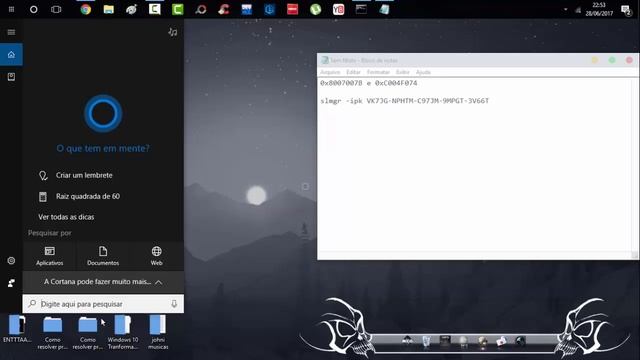Expand A Cortana pode fazer muito mais
Screen dimensions: 640x360
(103, 282)
